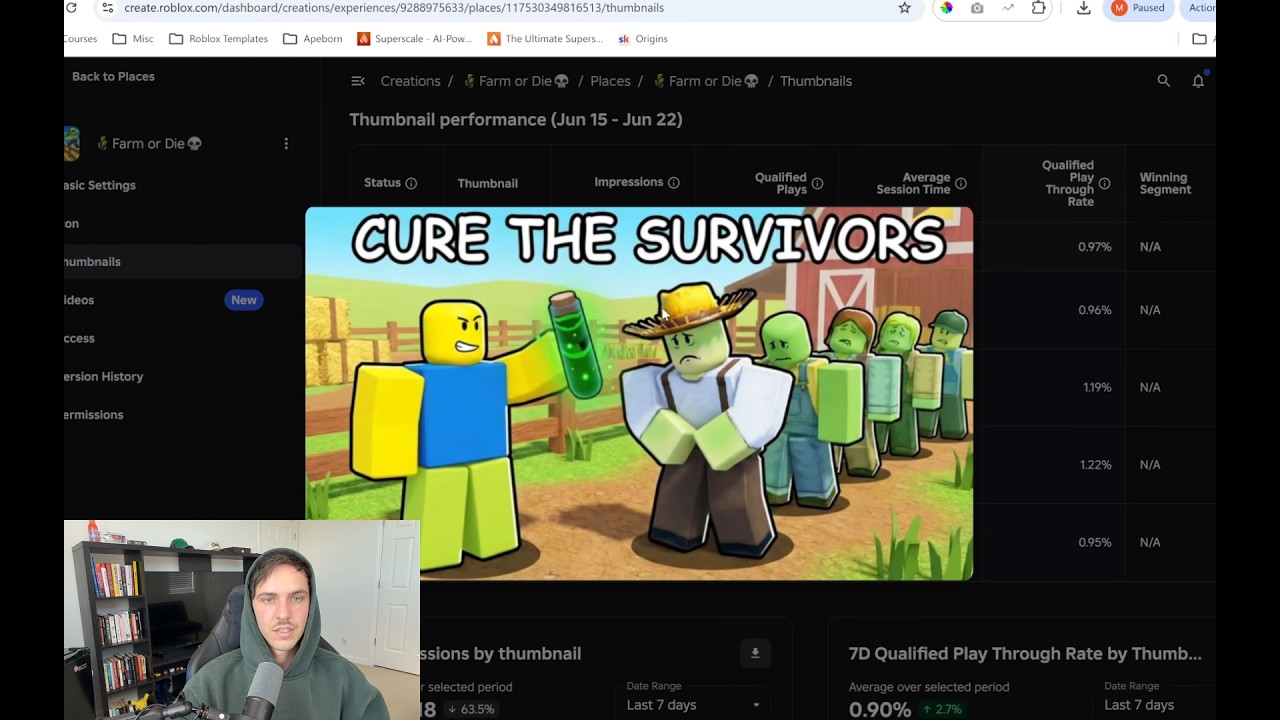Click the Qualified Play Through Rate info icon

tap(1105, 183)
